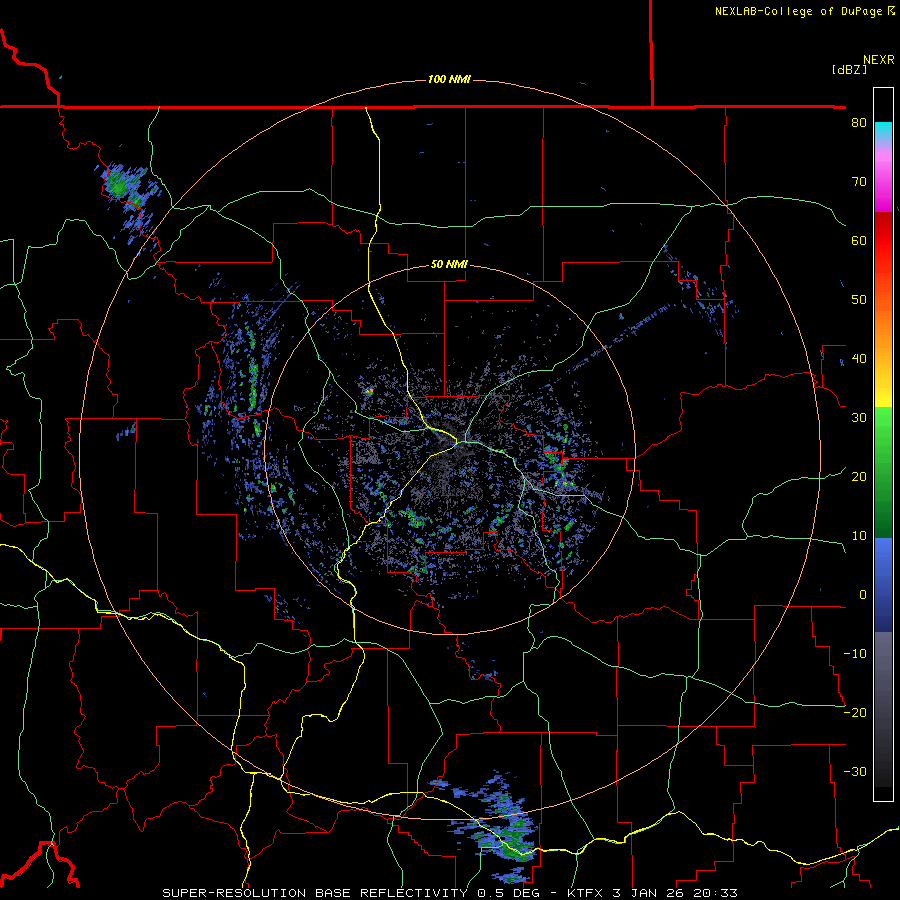
Task: Click the -20 dBZ scale value
Action: (855, 713)
